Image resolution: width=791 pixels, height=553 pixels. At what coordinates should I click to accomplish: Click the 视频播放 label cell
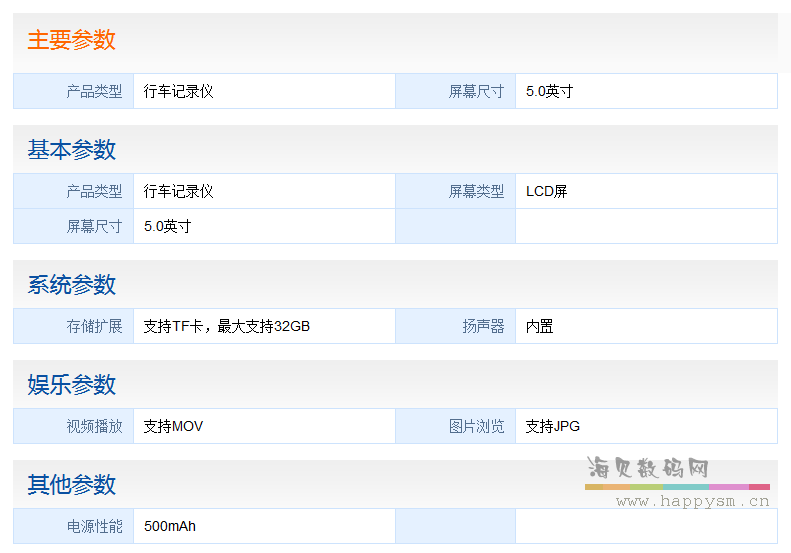click(94, 426)
